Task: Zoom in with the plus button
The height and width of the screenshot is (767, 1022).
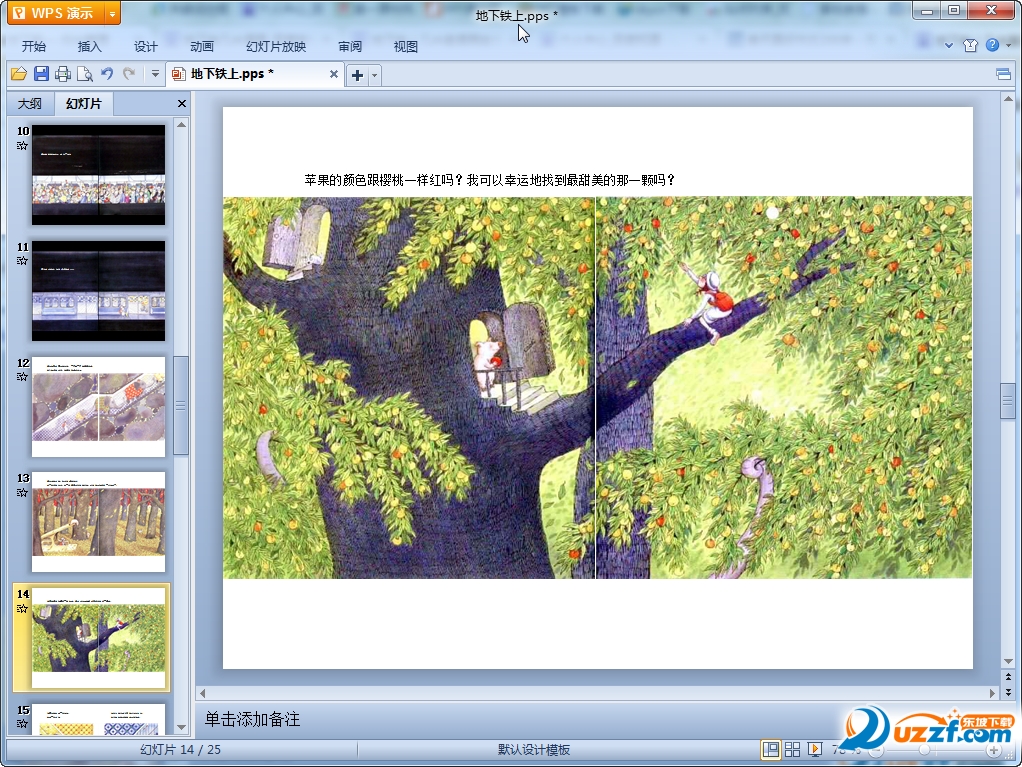Action: pos(993,751)
